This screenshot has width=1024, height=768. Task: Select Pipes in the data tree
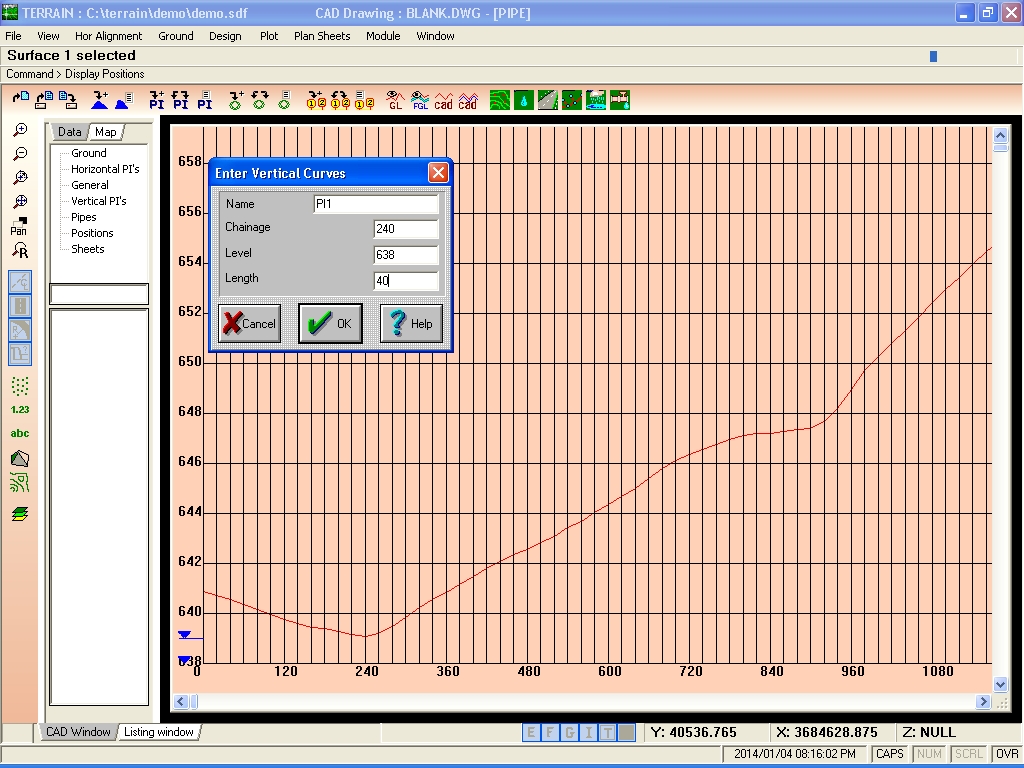84,217
